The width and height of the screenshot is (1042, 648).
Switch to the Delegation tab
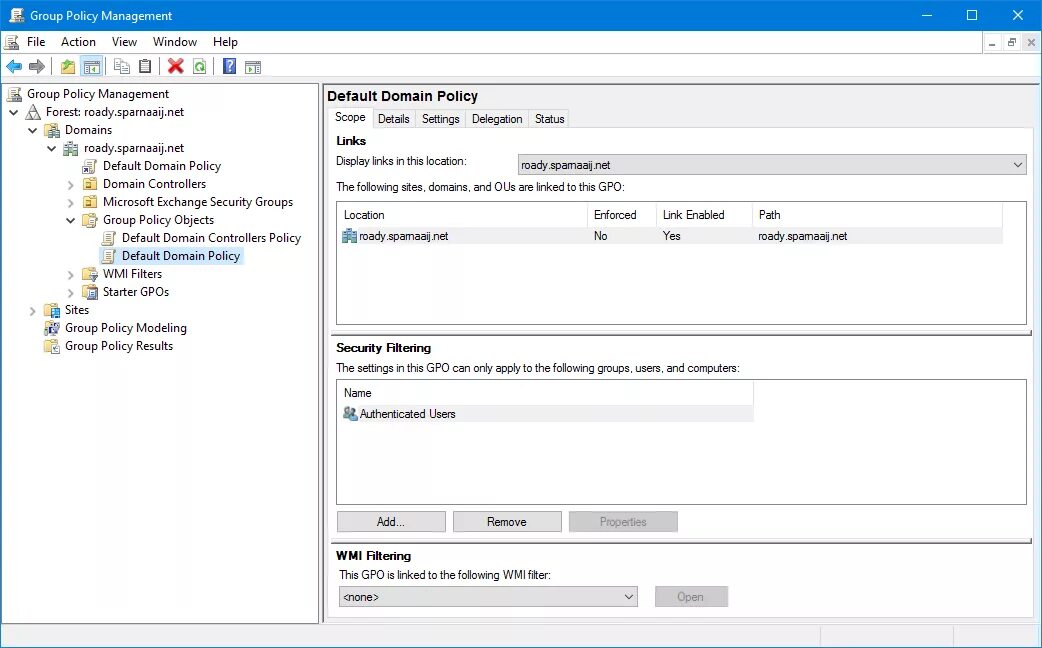[497, 119]
